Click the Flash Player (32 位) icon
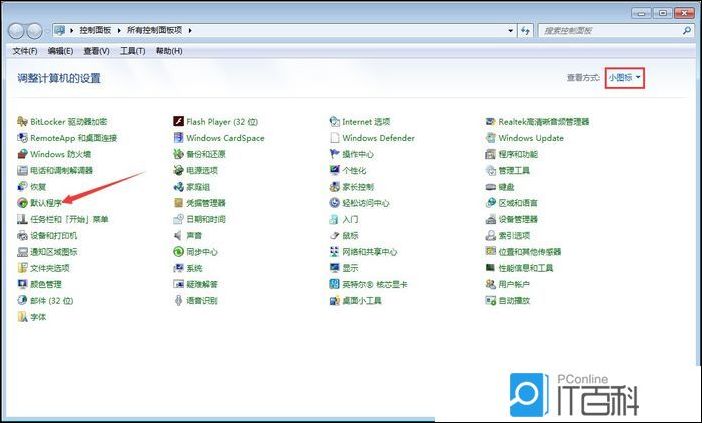This screenshot has height=423, width=702. coord(178,121)
